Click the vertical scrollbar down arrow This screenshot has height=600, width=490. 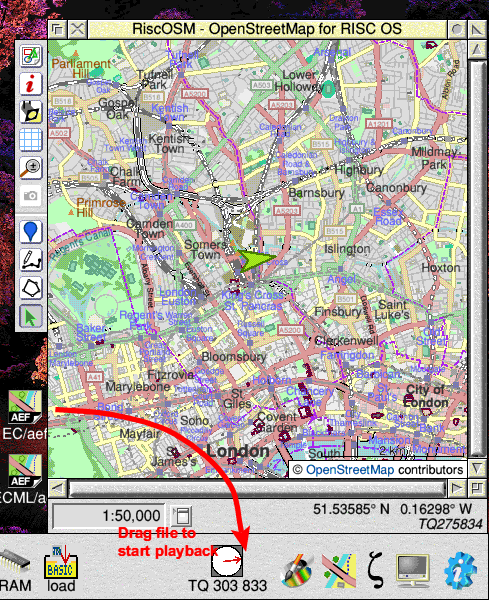(x=477, y=468)
